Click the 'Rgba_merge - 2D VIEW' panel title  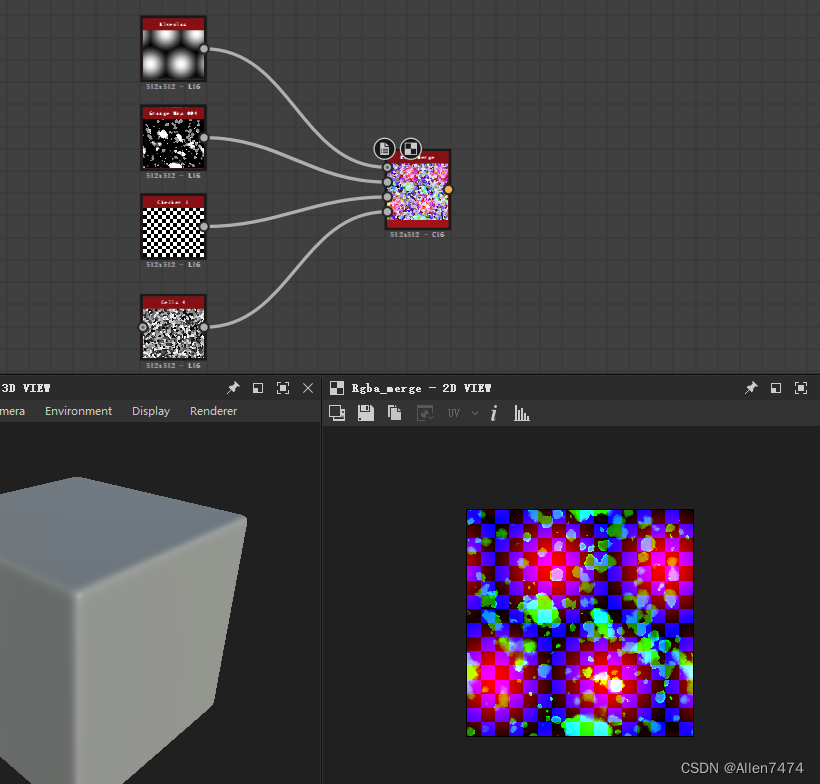pos(421,388)
